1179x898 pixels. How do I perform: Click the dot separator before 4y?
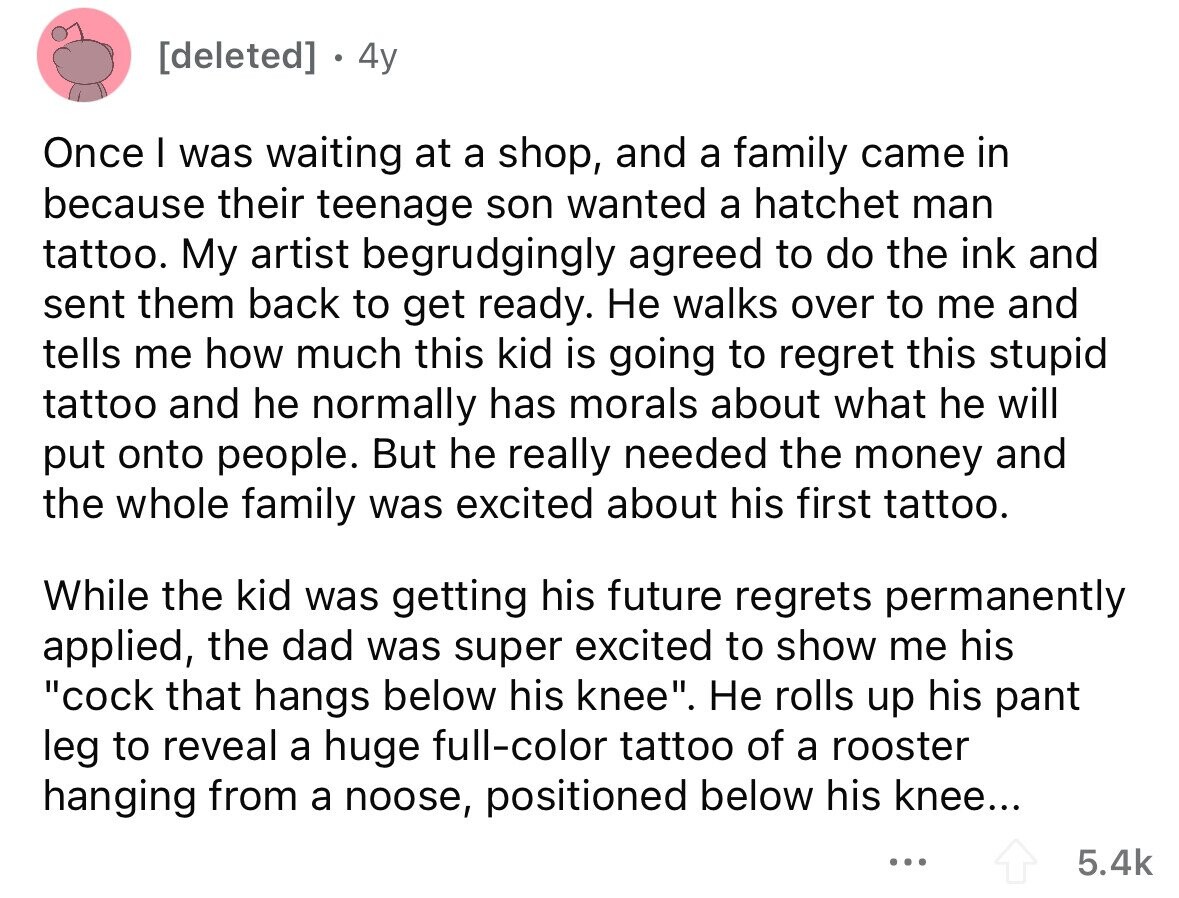[x=337, y=58]
